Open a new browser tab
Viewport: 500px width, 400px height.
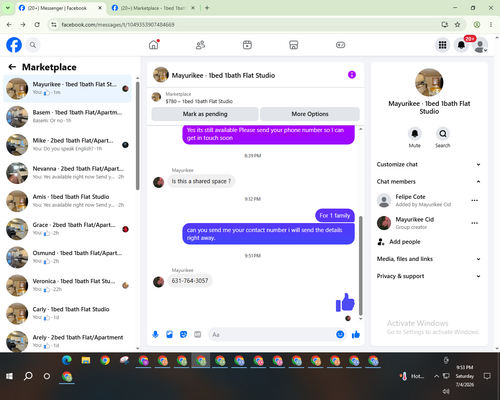click(x=207, y=8)
